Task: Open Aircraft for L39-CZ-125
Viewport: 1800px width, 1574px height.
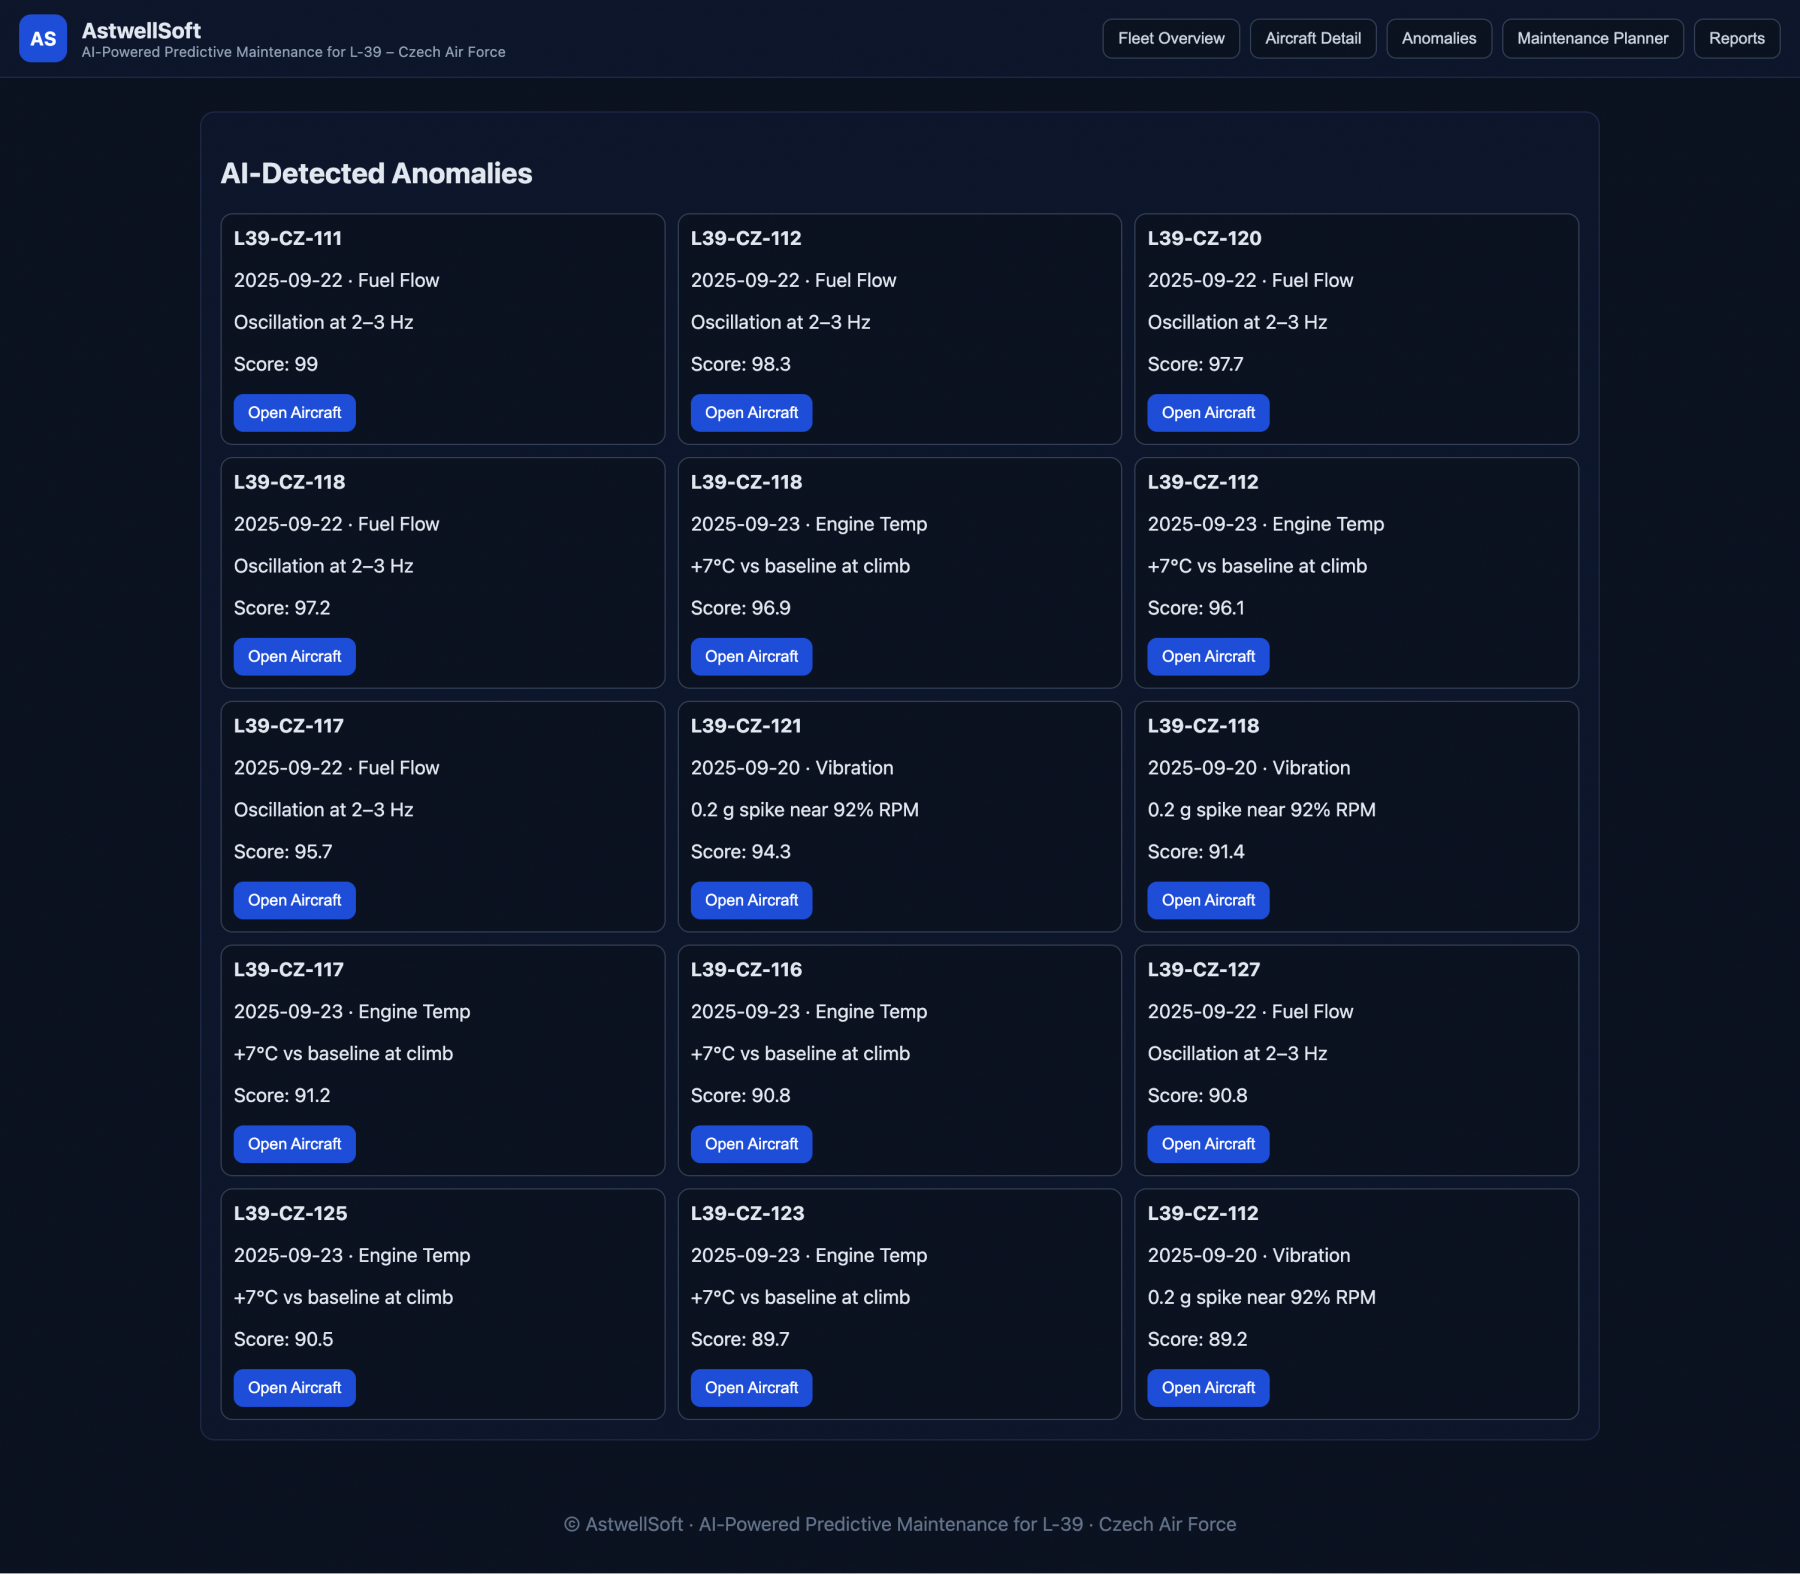Action: pyautogui.click(x=294, y=1388)
